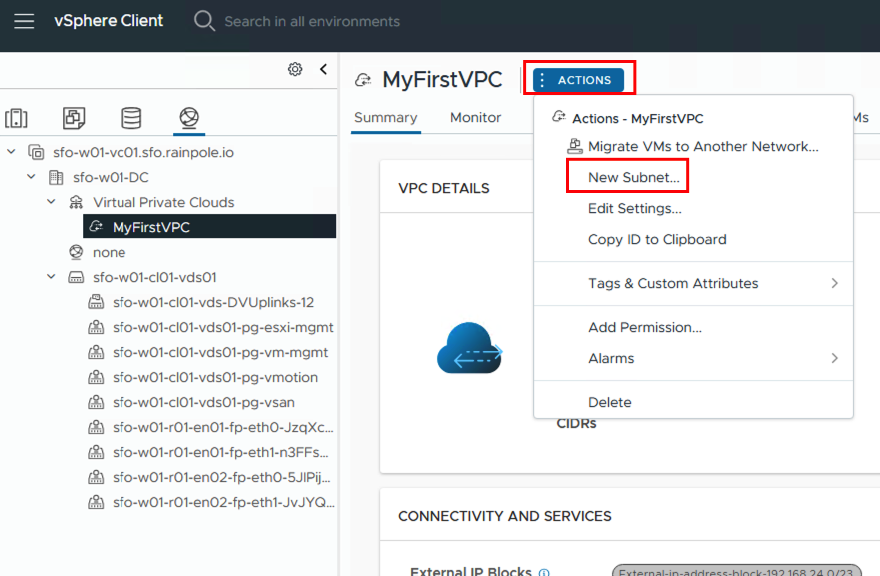
Task: Collapse the Virtual Private Clouds folder
Action: [x=51, y=202]
